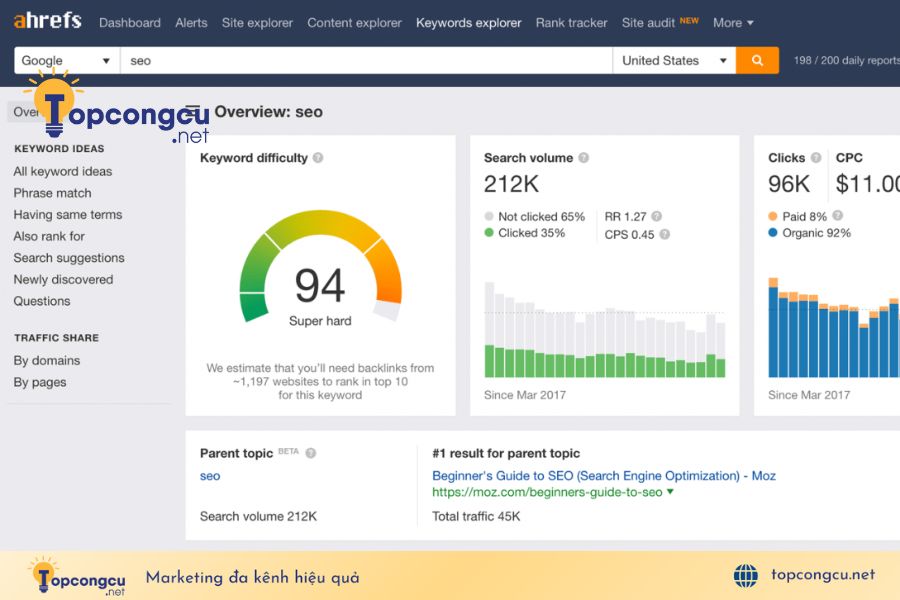Click the Organic blue legend dot
Screen dimensions: 900x600
point(773,233)
